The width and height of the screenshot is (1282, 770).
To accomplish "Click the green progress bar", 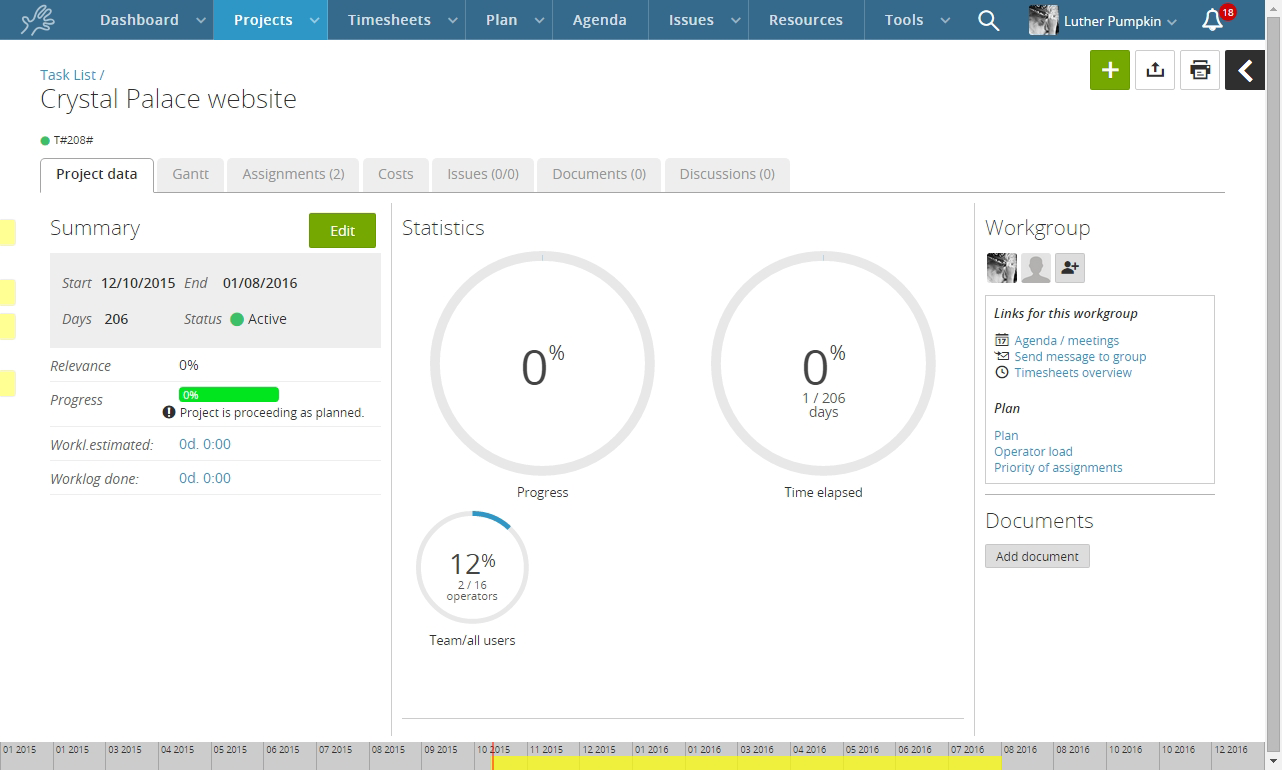I will 229,395.
